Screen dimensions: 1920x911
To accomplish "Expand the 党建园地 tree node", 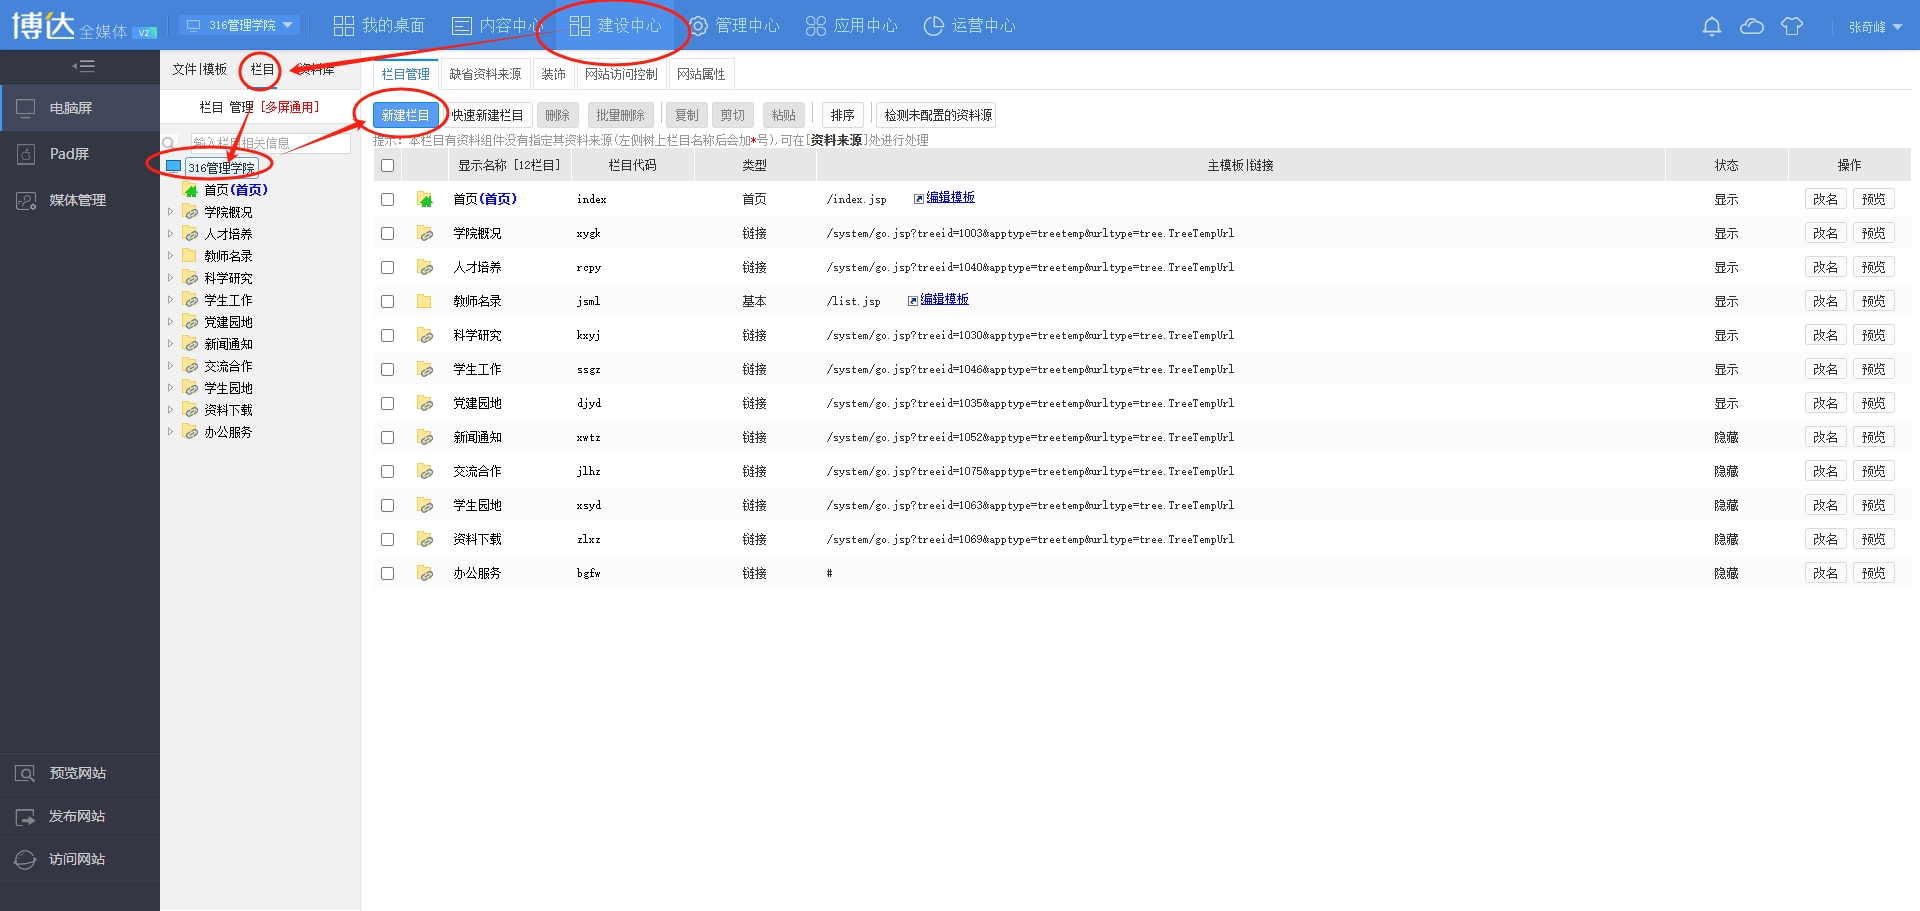I will 170,322.
